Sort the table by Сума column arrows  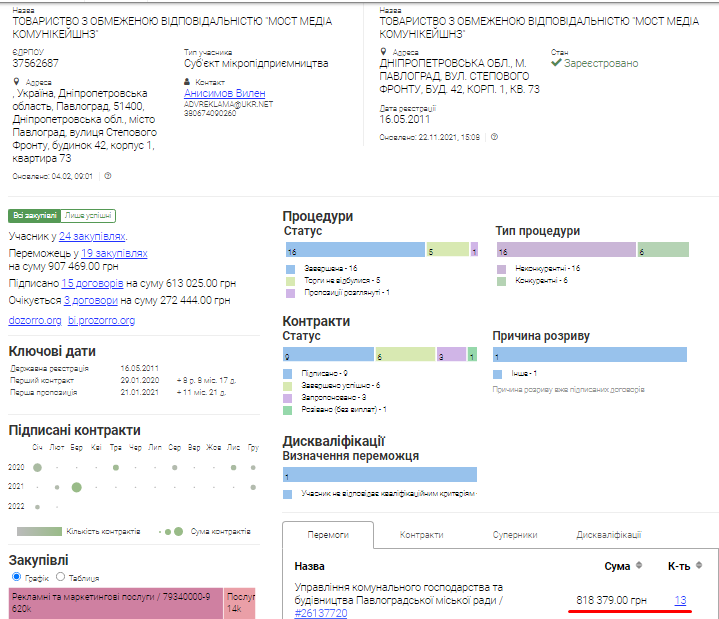point(639,566)
